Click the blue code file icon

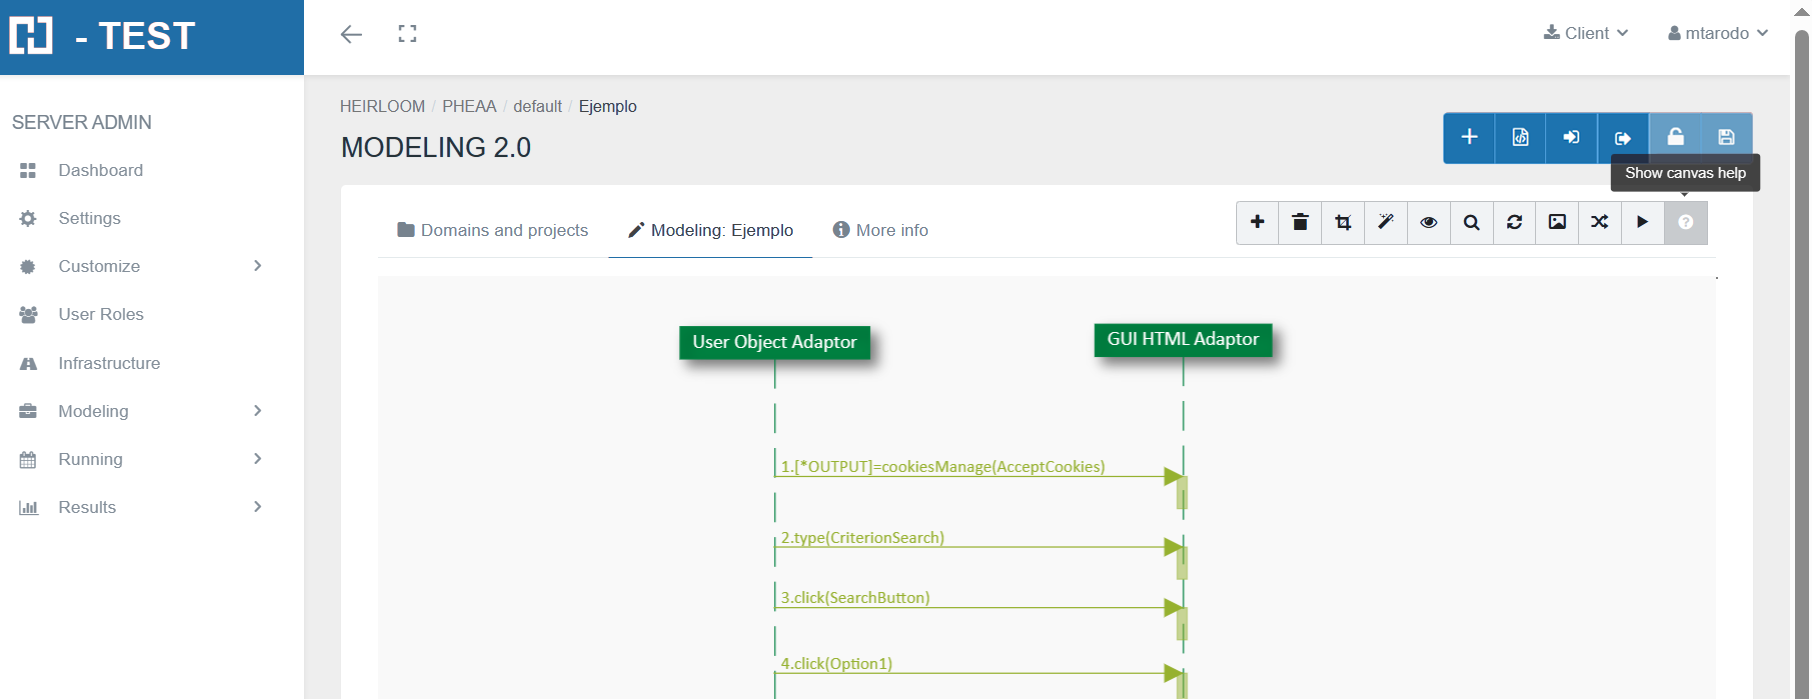[x=1520, y=137]
